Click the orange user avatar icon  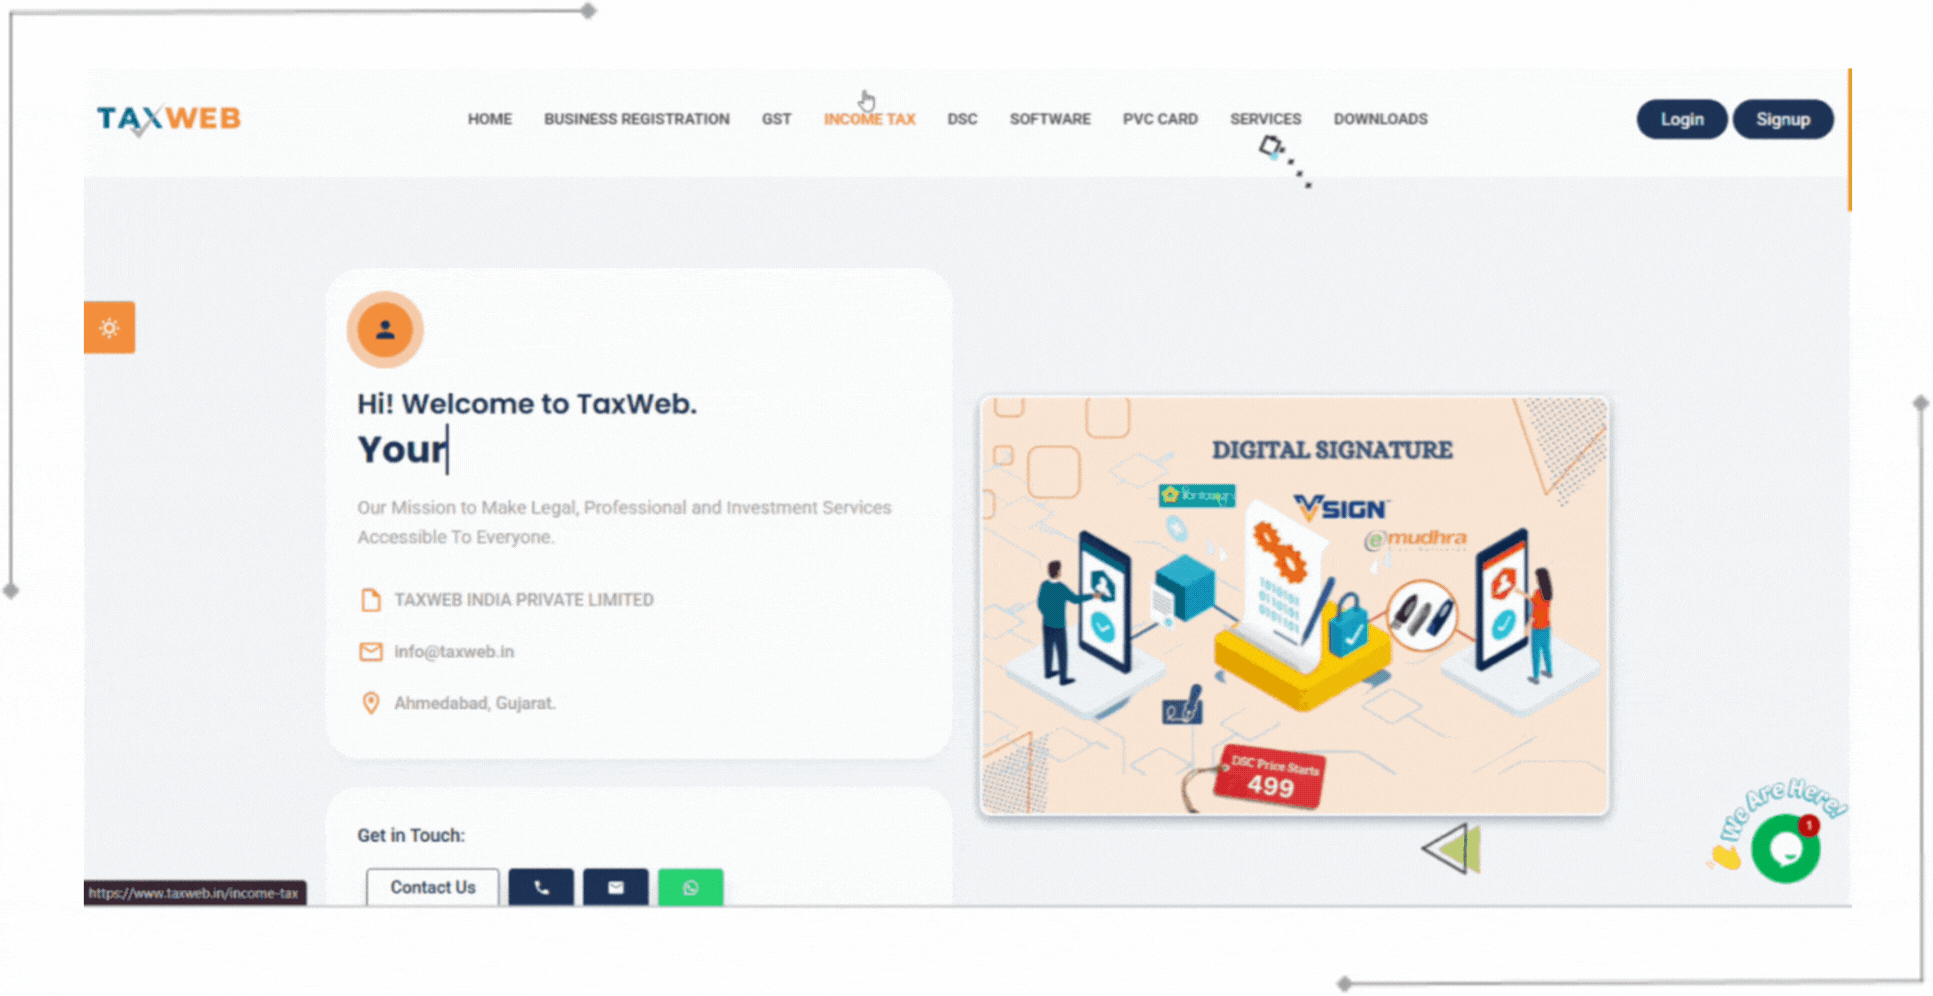pyautogui.click(x=385, y=329)
